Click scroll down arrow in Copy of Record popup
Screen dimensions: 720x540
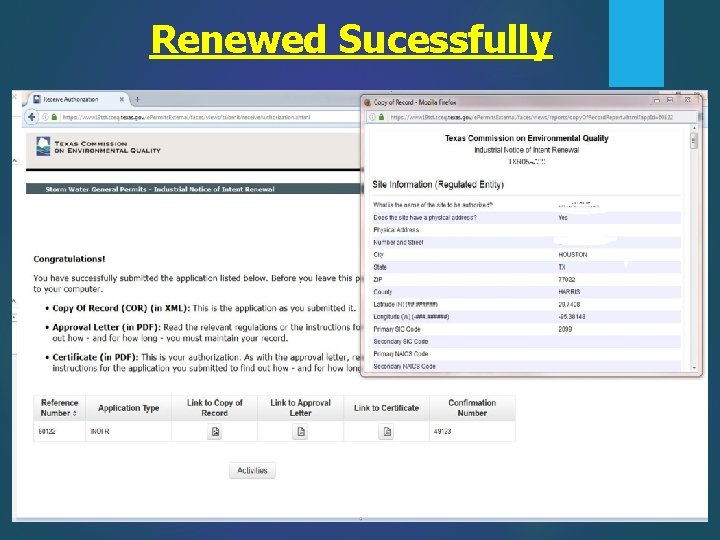coord(694,368)
